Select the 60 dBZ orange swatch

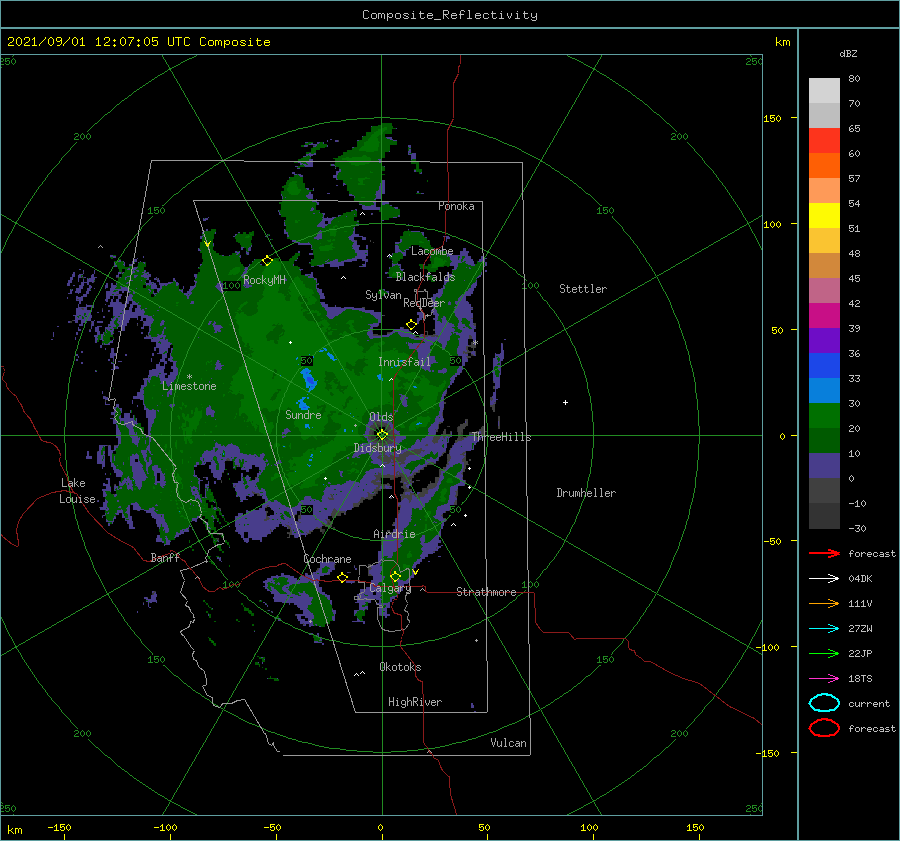click(824, 165)
